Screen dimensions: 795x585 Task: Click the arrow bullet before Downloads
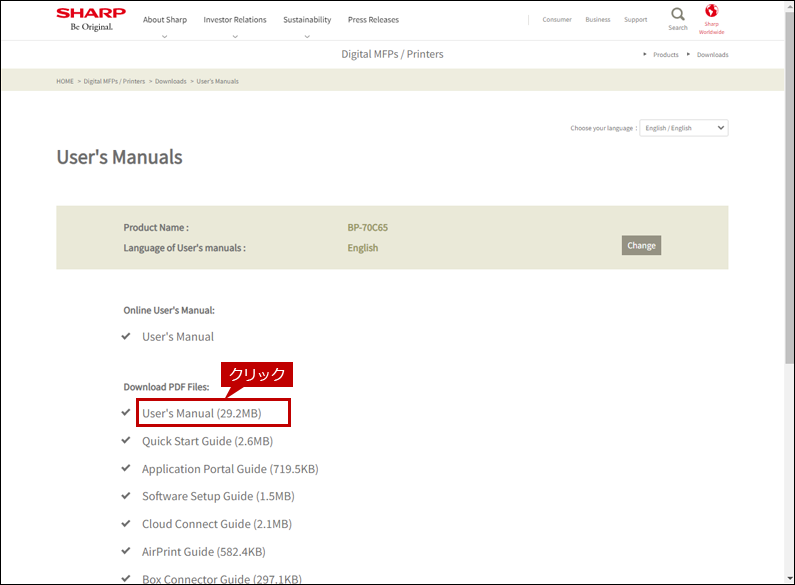click(688, 54)
